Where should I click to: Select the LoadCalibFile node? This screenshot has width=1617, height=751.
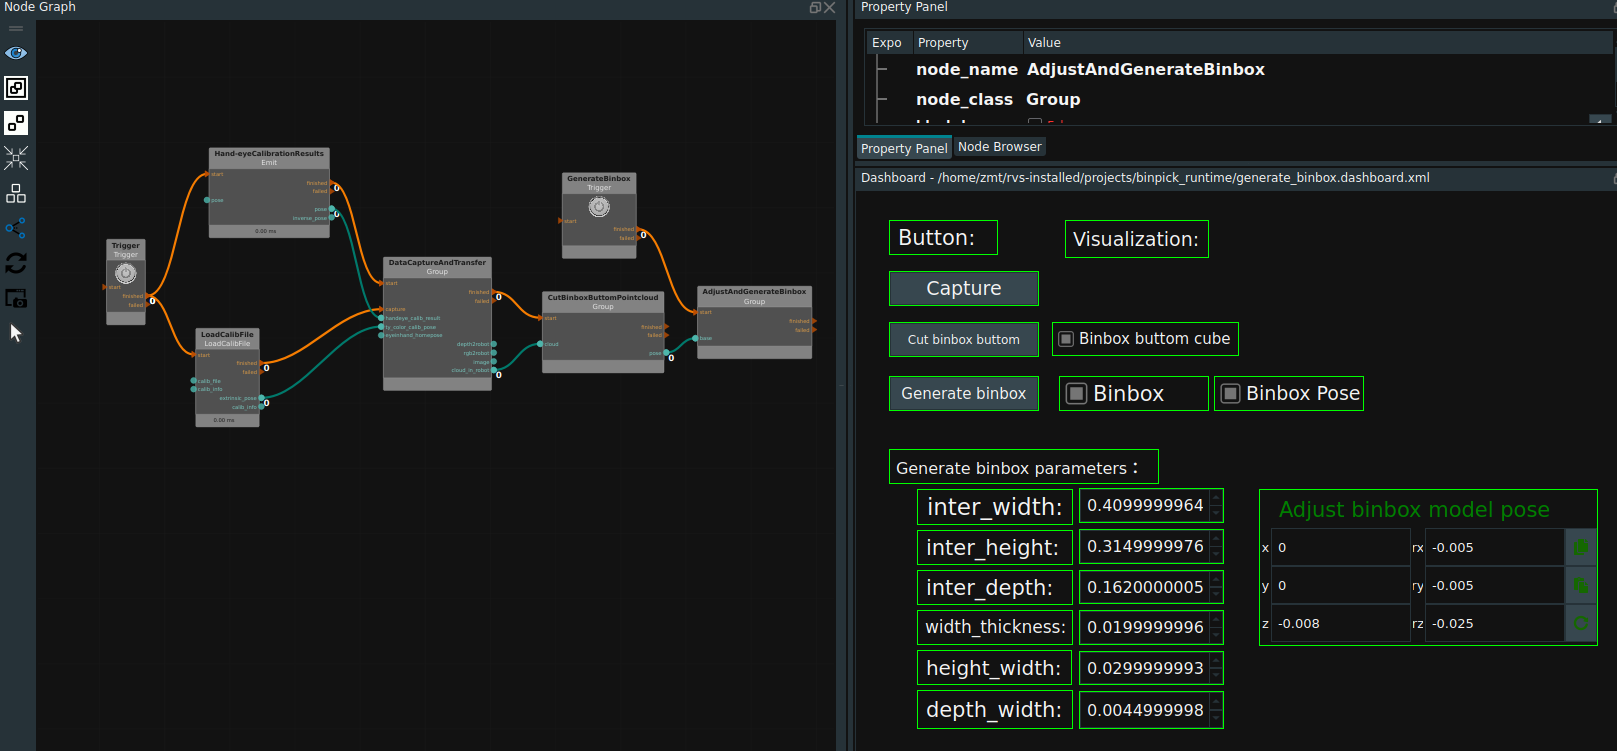(x=227, y=378)
